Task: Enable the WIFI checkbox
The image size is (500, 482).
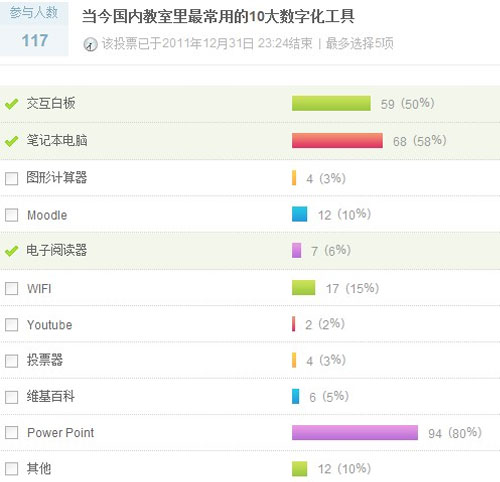Action: tap(11, 288)
